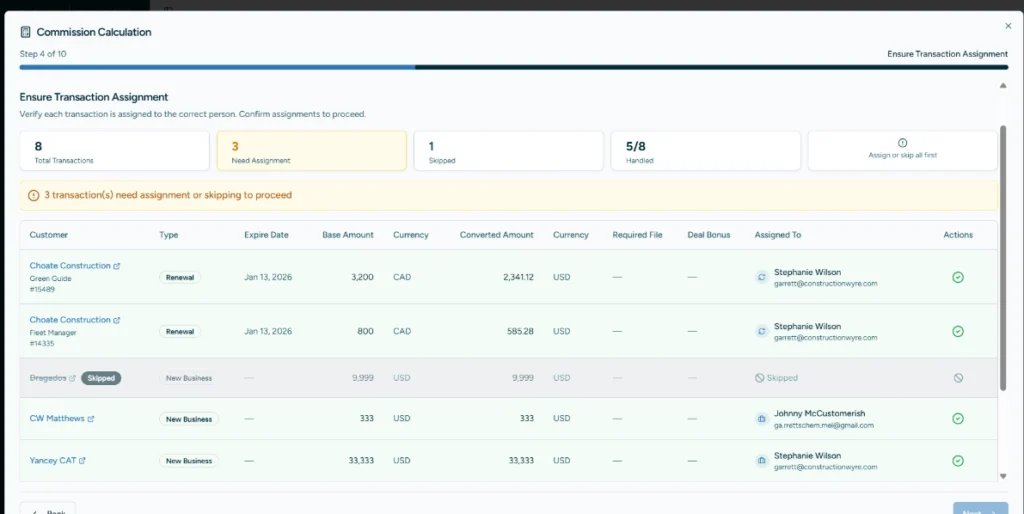Click the step progress bar at the top
The width and height of the screenshot is (1024, 514).
click(x=512, y=68)
